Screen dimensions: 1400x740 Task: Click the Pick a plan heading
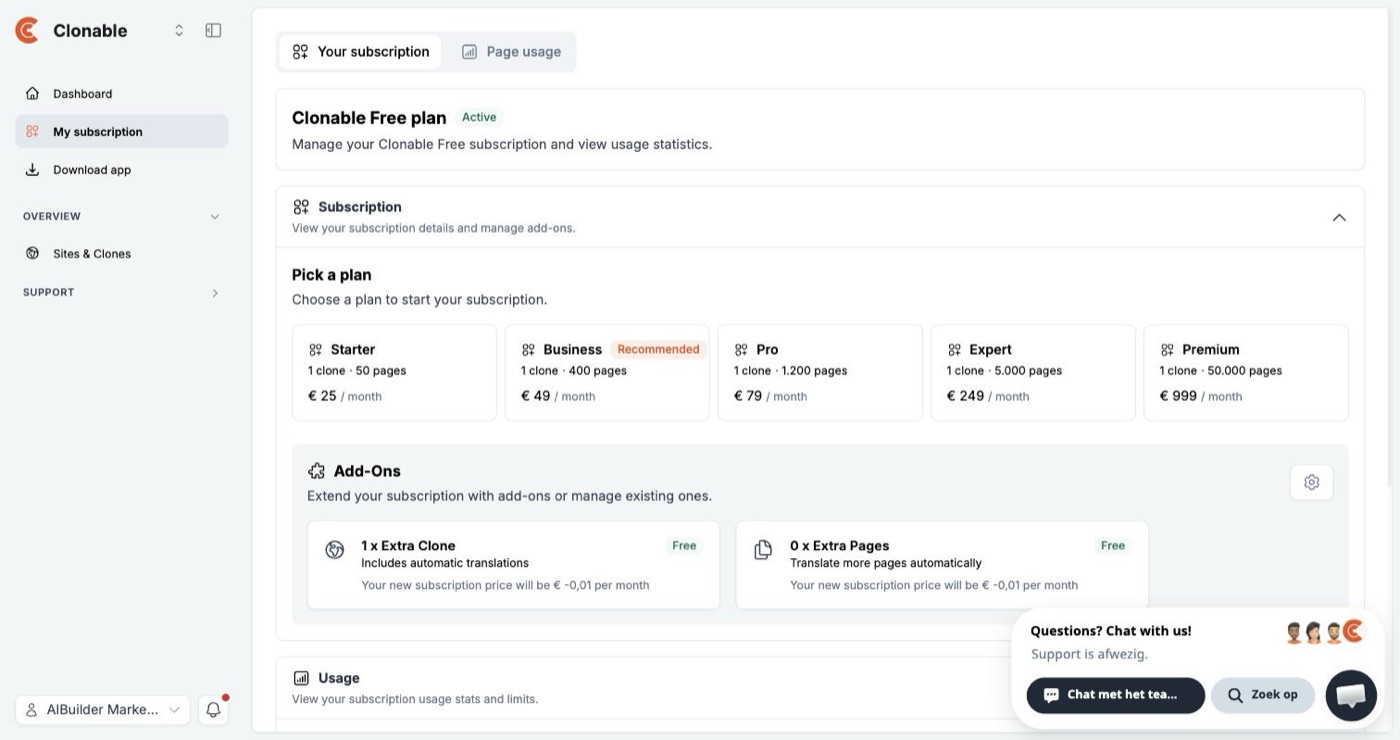pos(332,275)
